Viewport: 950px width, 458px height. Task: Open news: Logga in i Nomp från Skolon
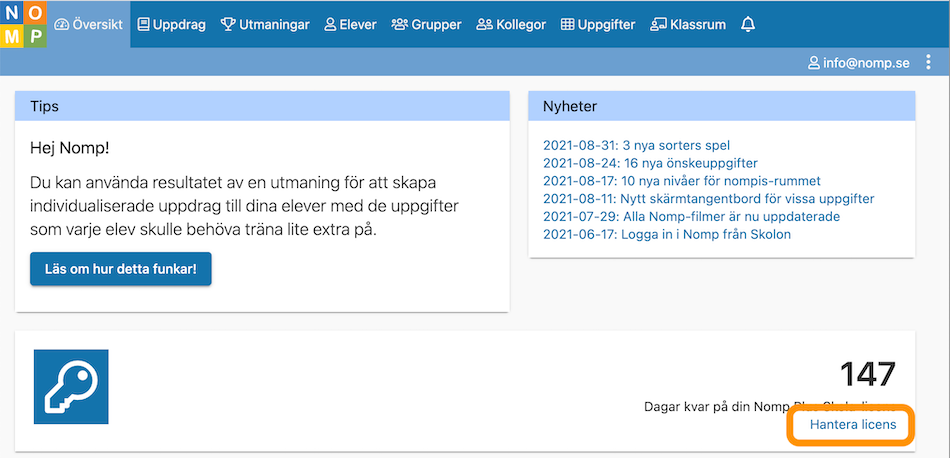click(x=667, y=234)
